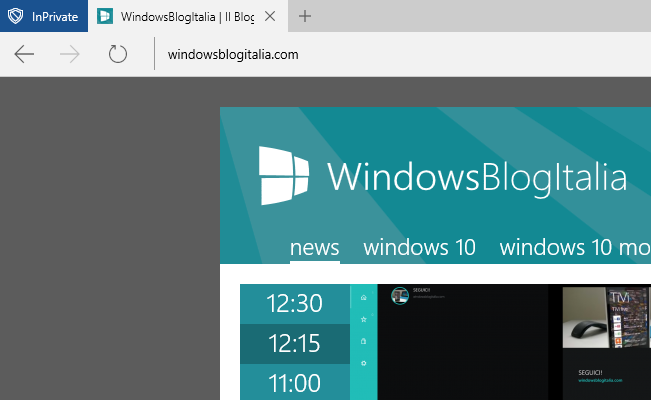Click the bag icon in article image
This screenshot has height=400, width=651.
point(364,341)
